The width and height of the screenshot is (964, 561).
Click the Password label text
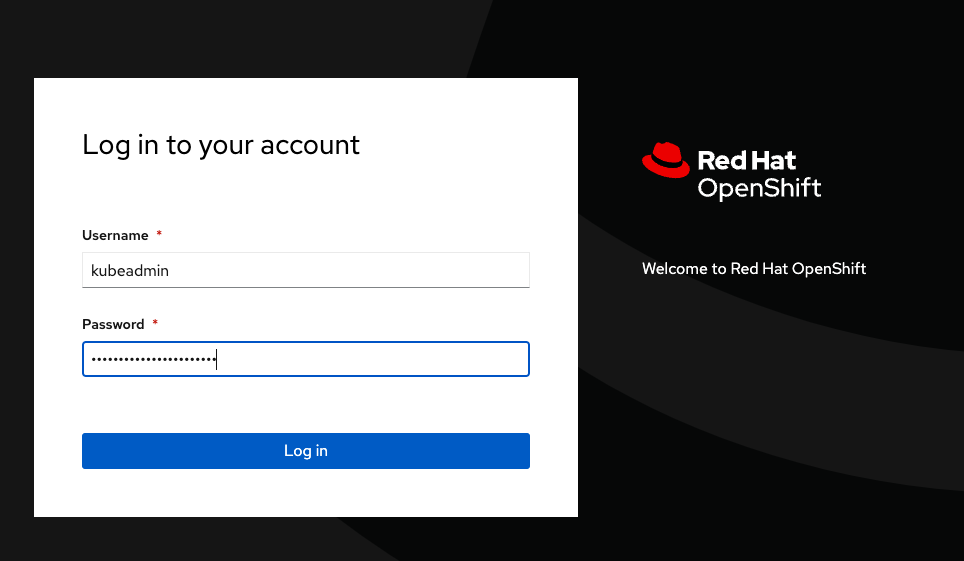tap(113, 324)
